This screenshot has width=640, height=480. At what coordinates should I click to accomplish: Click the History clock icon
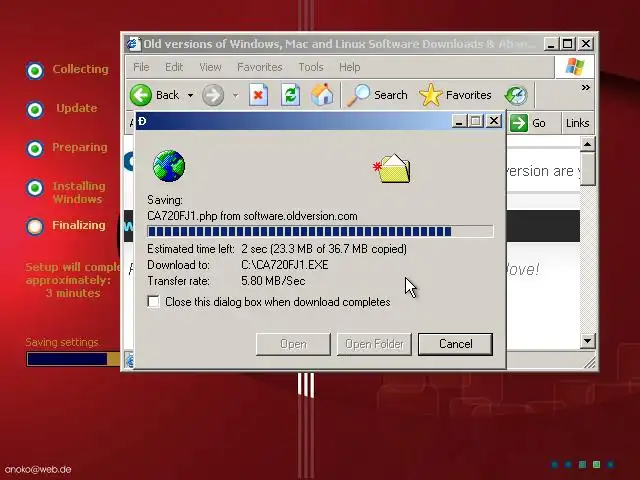pyautogui.click(x=516, y=95)
